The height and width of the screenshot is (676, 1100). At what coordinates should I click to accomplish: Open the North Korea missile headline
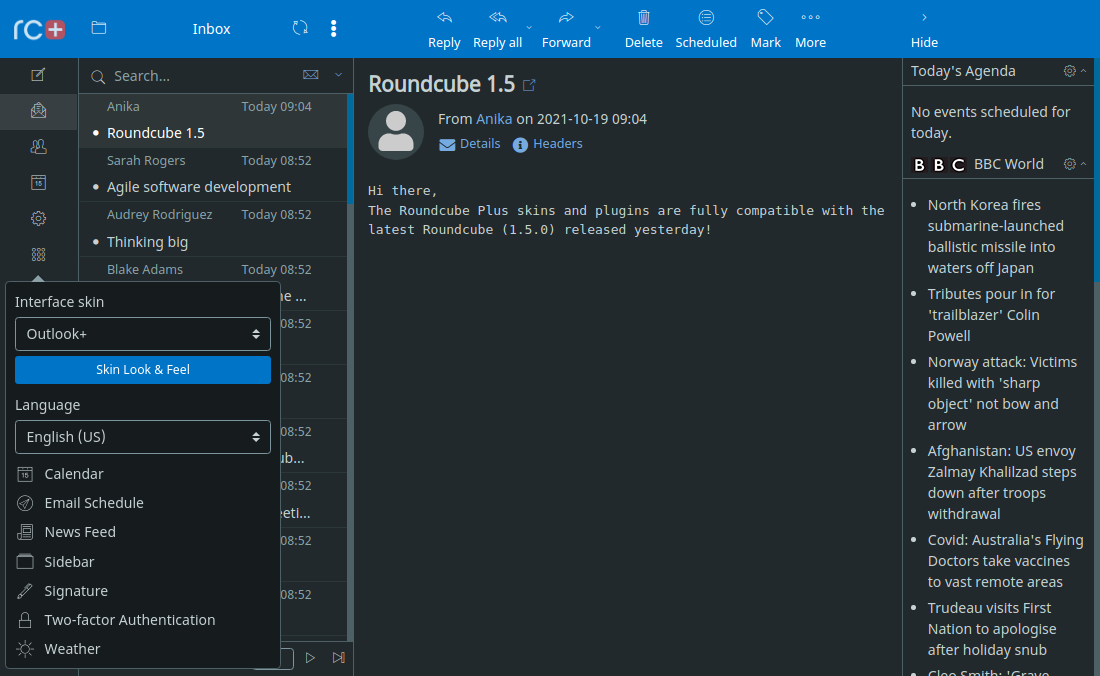point(995,236)
